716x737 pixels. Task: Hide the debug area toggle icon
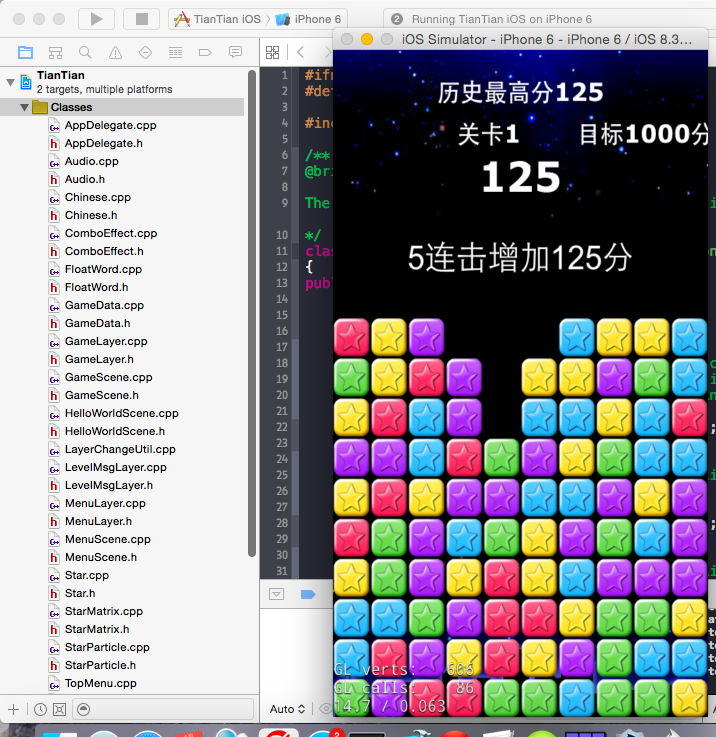[x=276, y=595]
